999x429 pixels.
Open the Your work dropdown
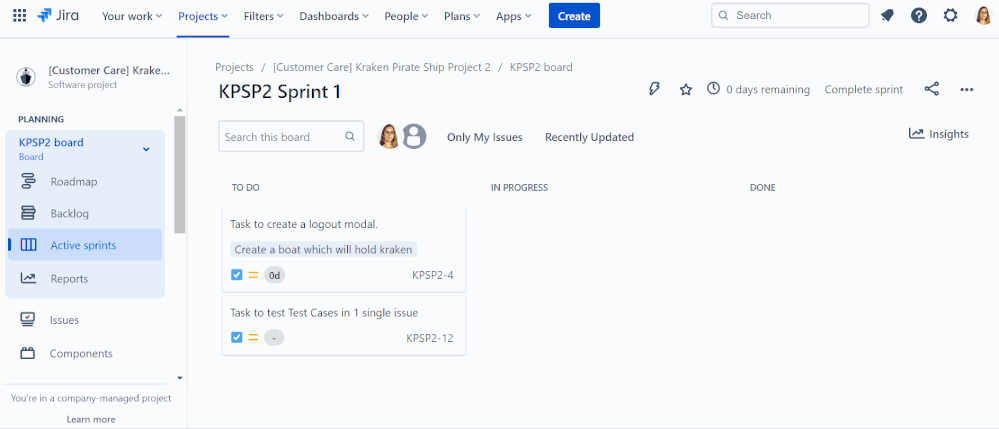132,17
